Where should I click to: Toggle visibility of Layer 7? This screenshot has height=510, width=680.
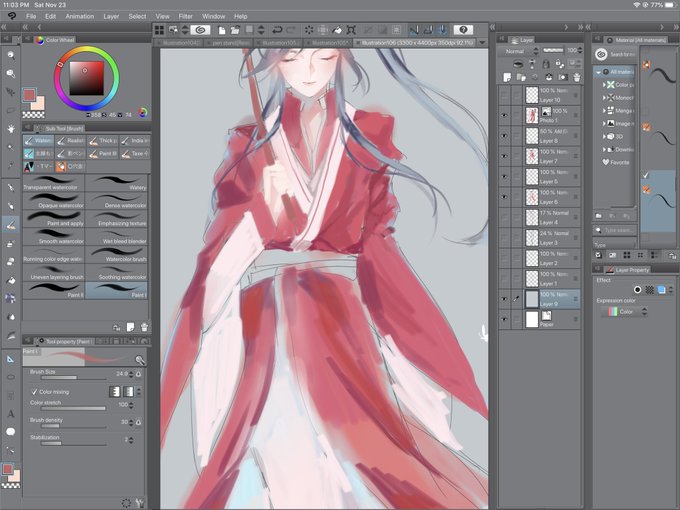pyautogui.click(x=504, y=156)
